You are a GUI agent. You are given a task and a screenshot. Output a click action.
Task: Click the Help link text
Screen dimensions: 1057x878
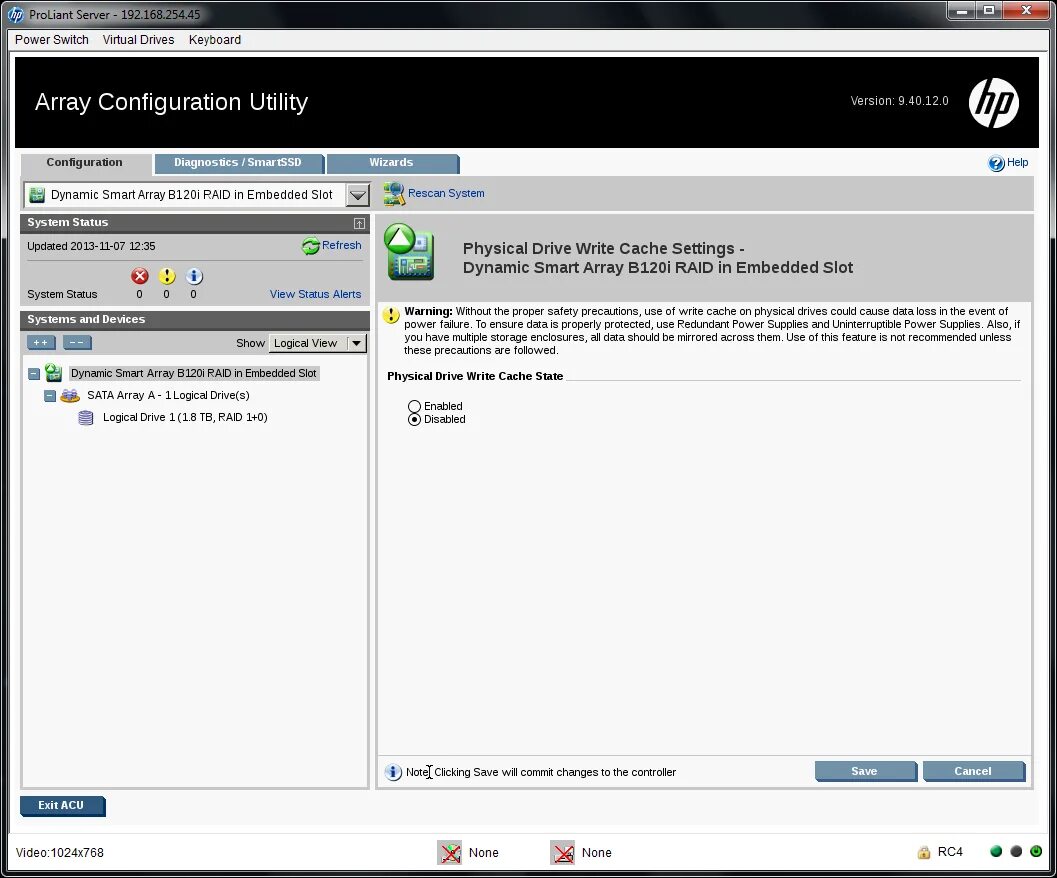point(1017,163)
